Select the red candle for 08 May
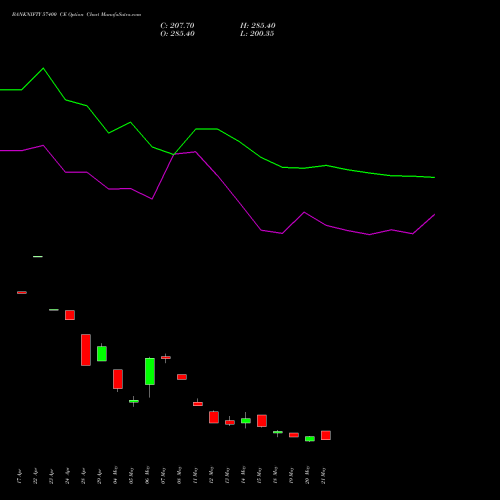Screen dimensions: 500x500 [182, 377]
